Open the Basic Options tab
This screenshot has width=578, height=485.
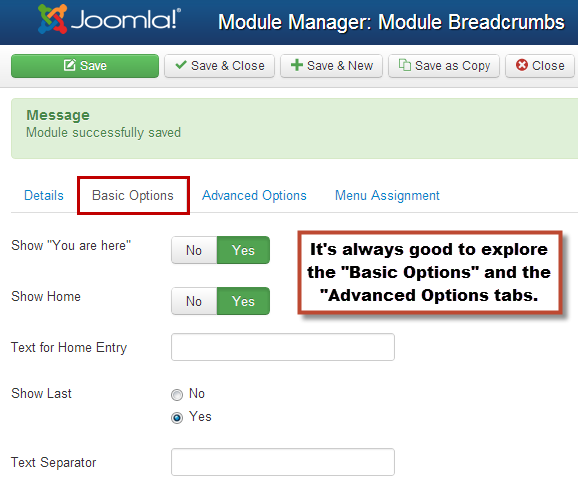(133, 195)
